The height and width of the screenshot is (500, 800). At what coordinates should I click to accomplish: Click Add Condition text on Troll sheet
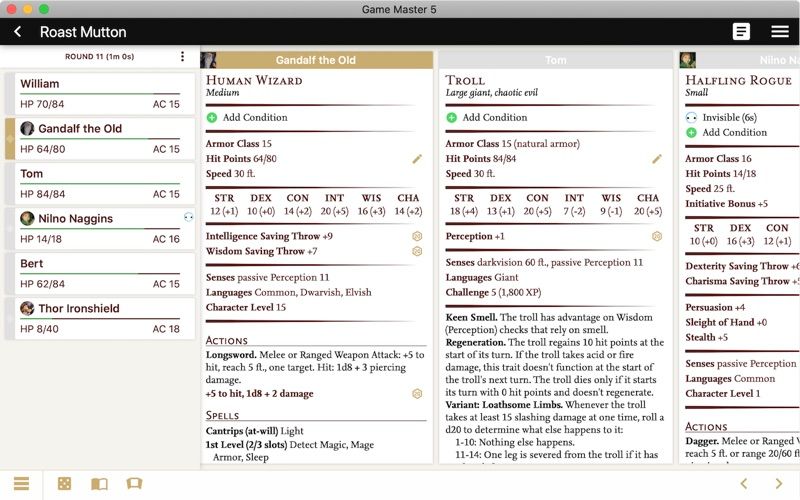tap(495, 117)
